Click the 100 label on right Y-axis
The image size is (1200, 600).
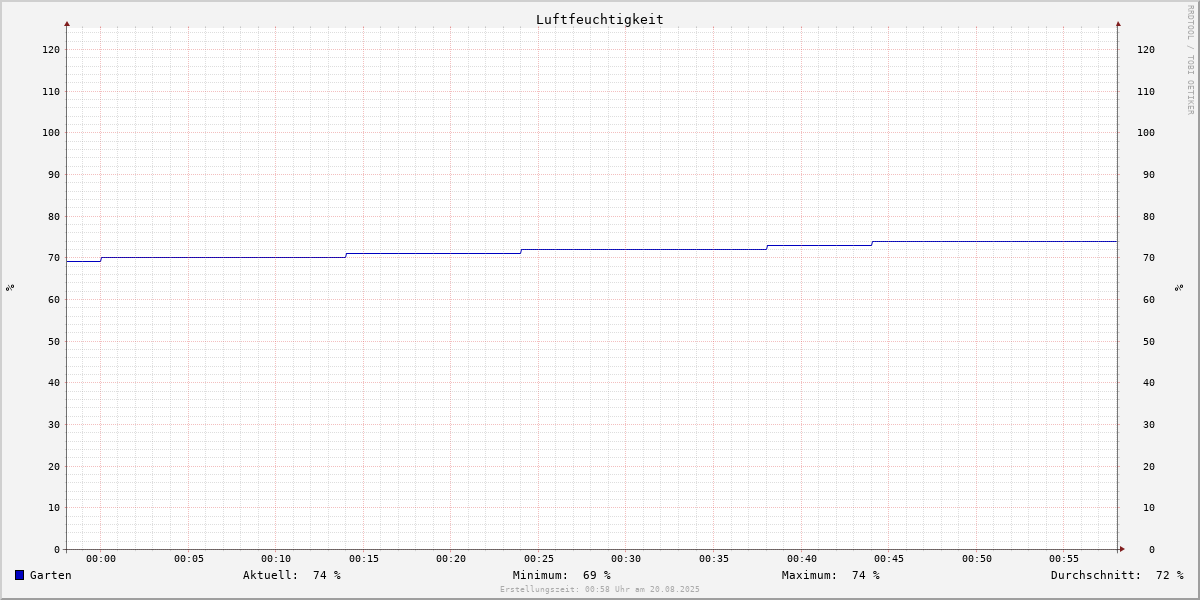(1146, 132)
